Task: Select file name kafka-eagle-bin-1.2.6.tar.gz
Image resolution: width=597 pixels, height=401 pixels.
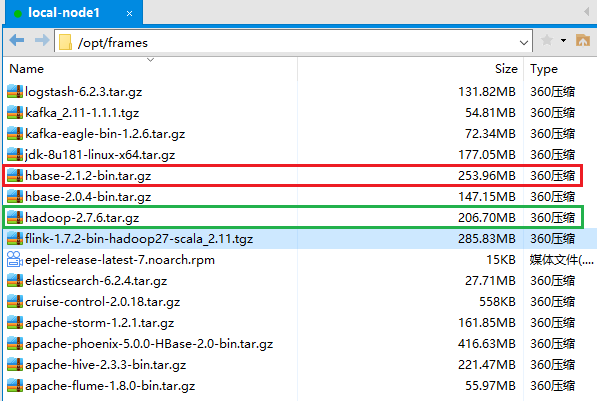Action: pos(105,134)
